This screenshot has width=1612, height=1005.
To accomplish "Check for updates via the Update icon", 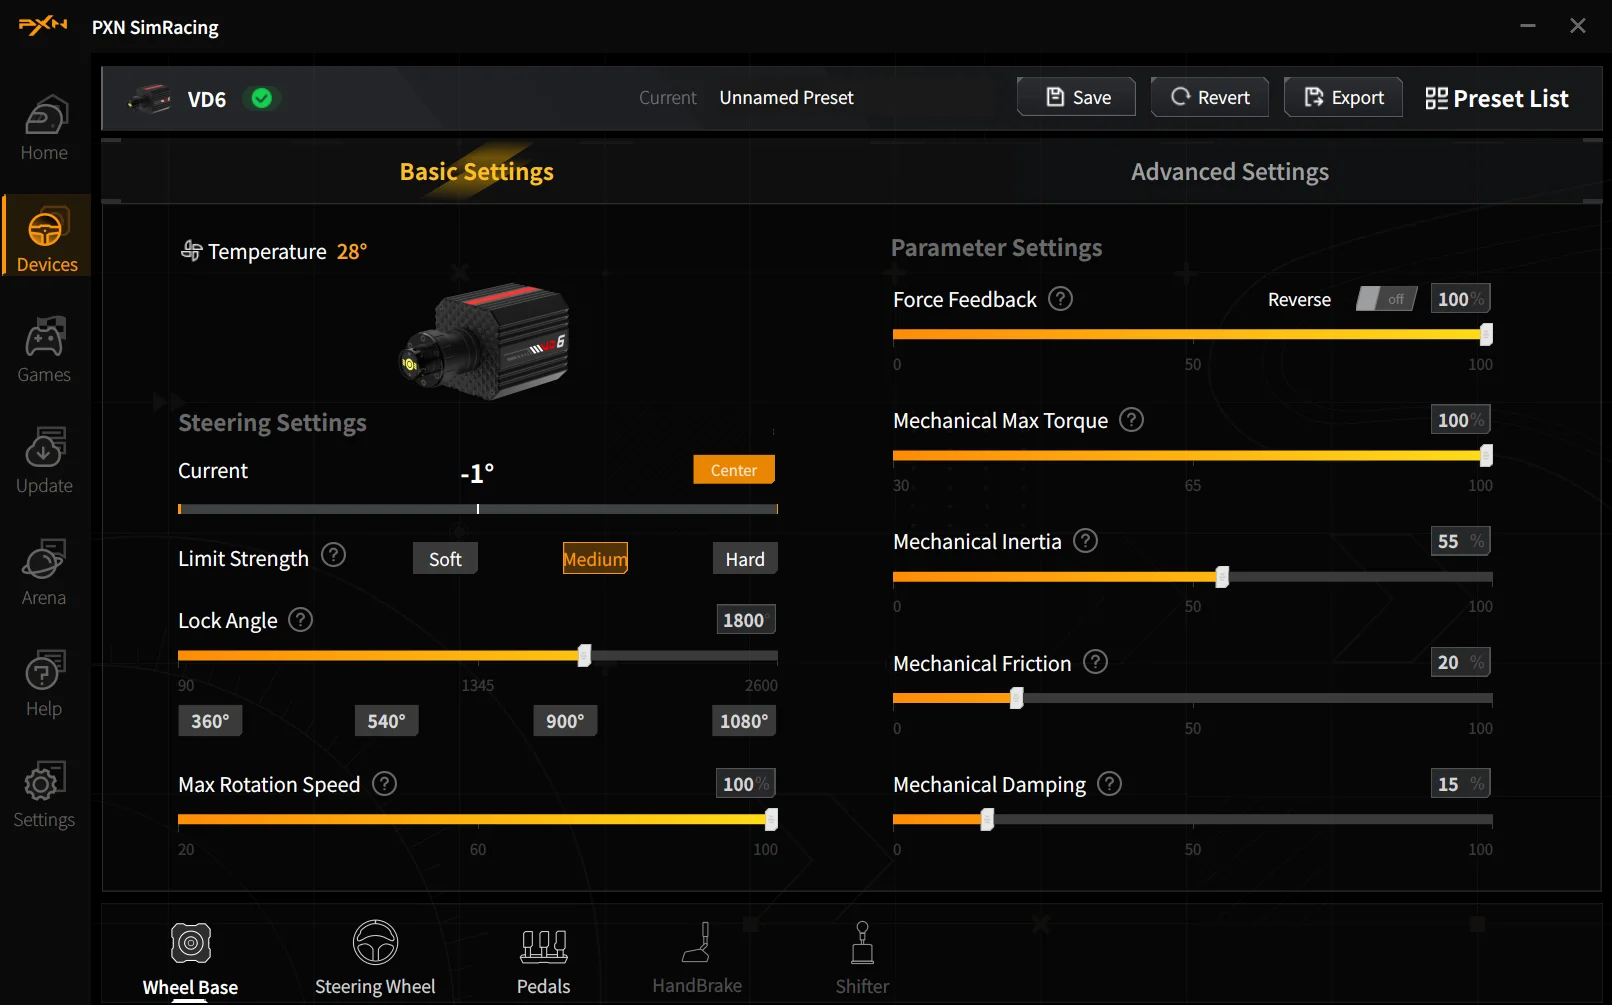I will [x=44, y=460].
